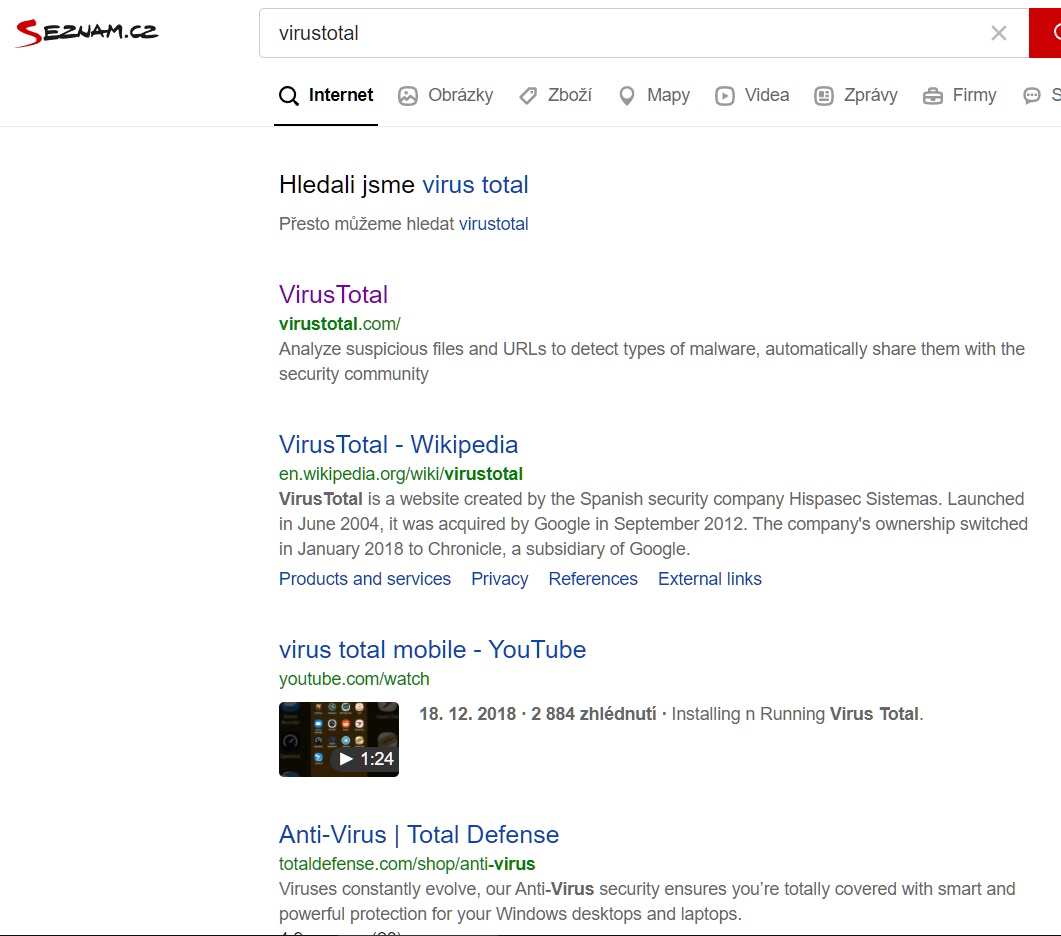Open the References sitelink
The width and height of the screenshot is (1061, 936).
point(593,579)
